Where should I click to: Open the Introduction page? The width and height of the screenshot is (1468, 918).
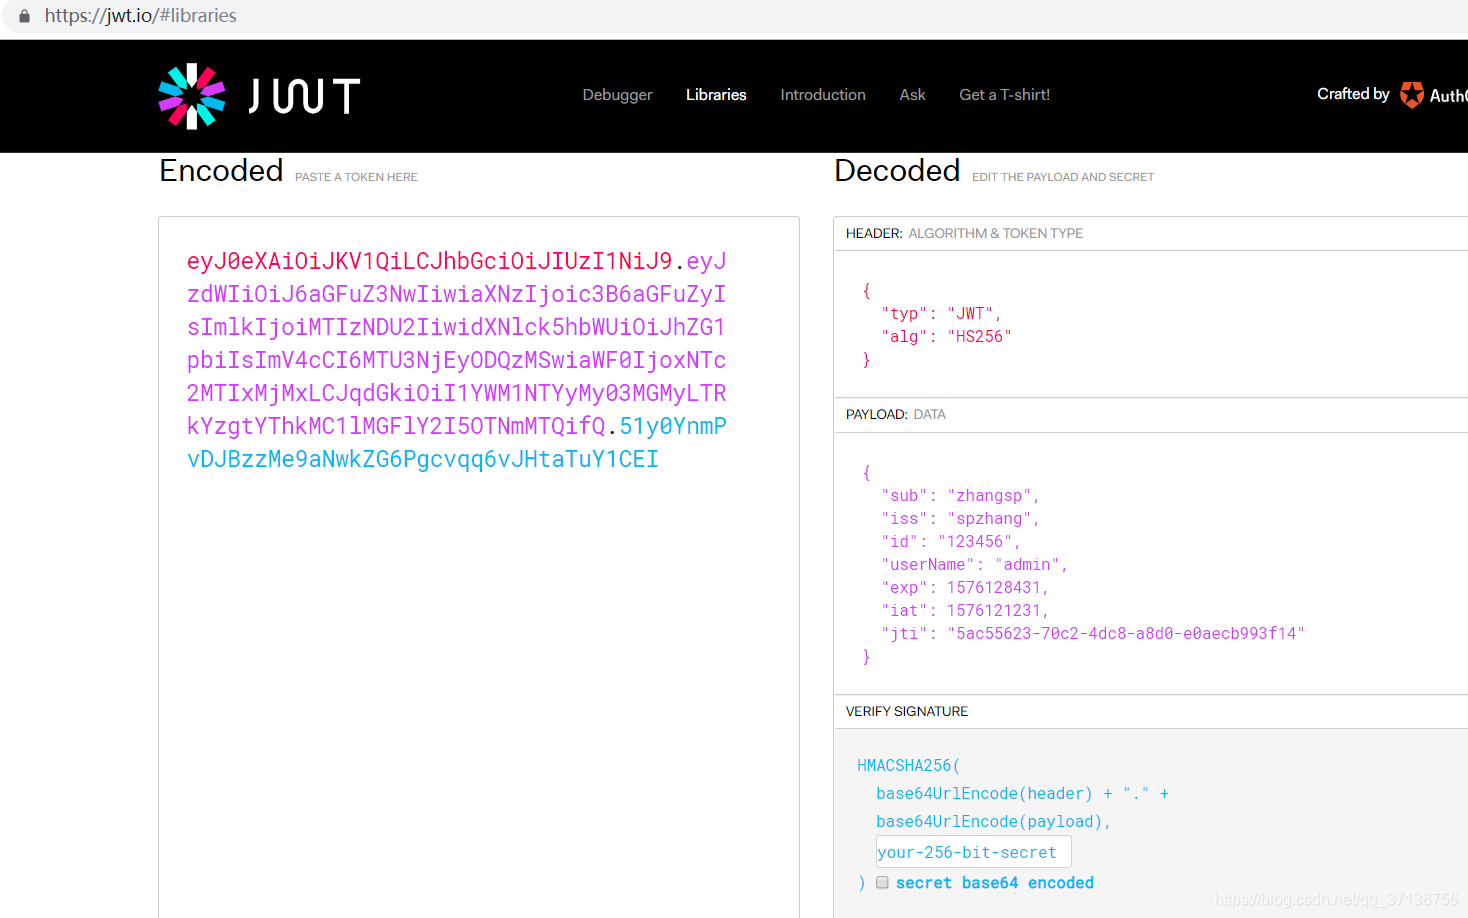[822, 95]
